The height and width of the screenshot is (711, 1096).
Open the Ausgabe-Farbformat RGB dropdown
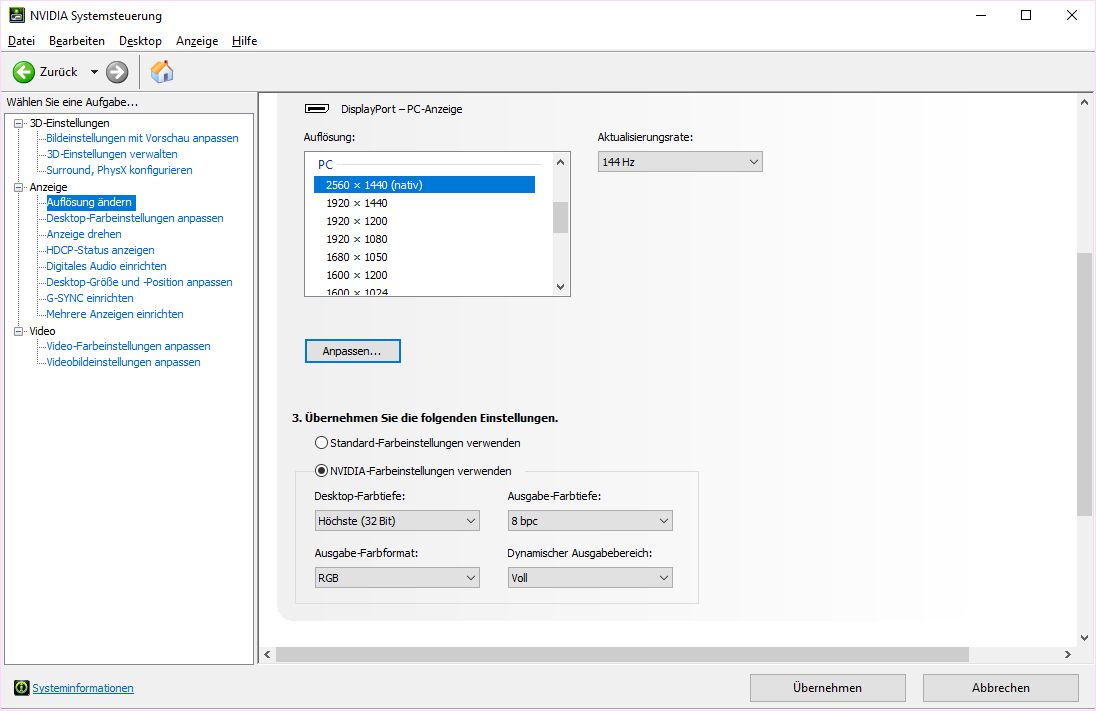point(397,579)
